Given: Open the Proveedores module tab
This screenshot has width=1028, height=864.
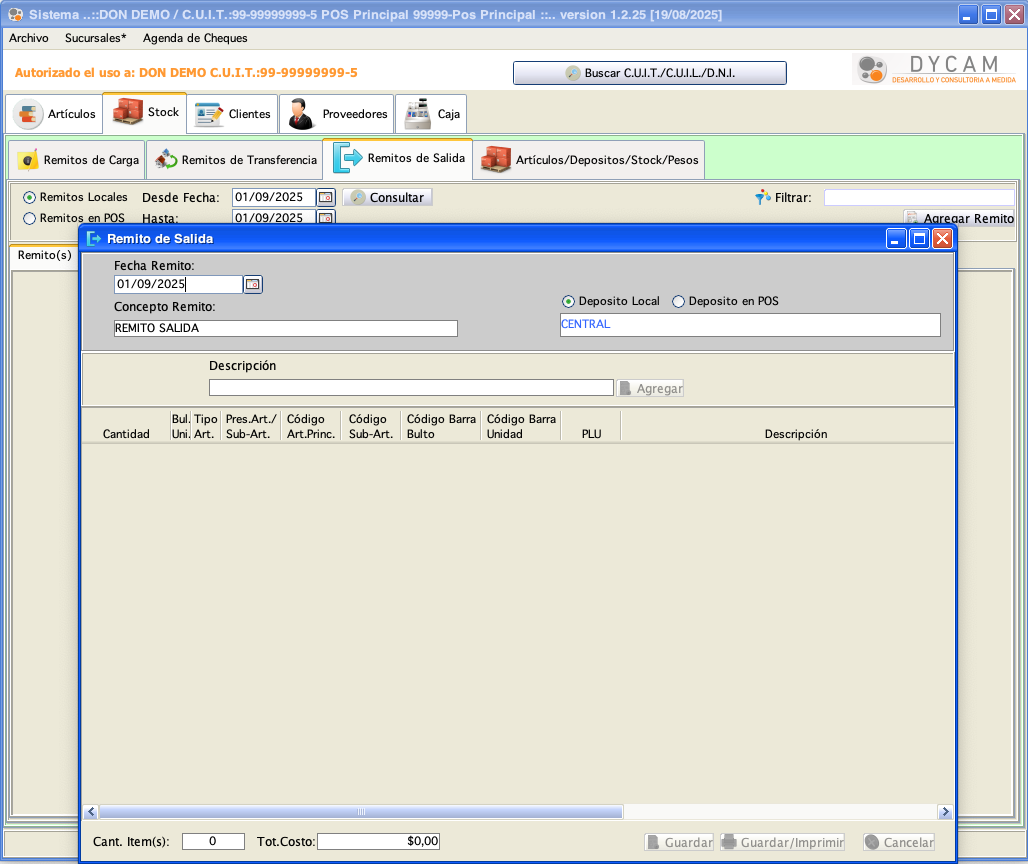Looking at the screenshot, I should [x=338, y=114].
